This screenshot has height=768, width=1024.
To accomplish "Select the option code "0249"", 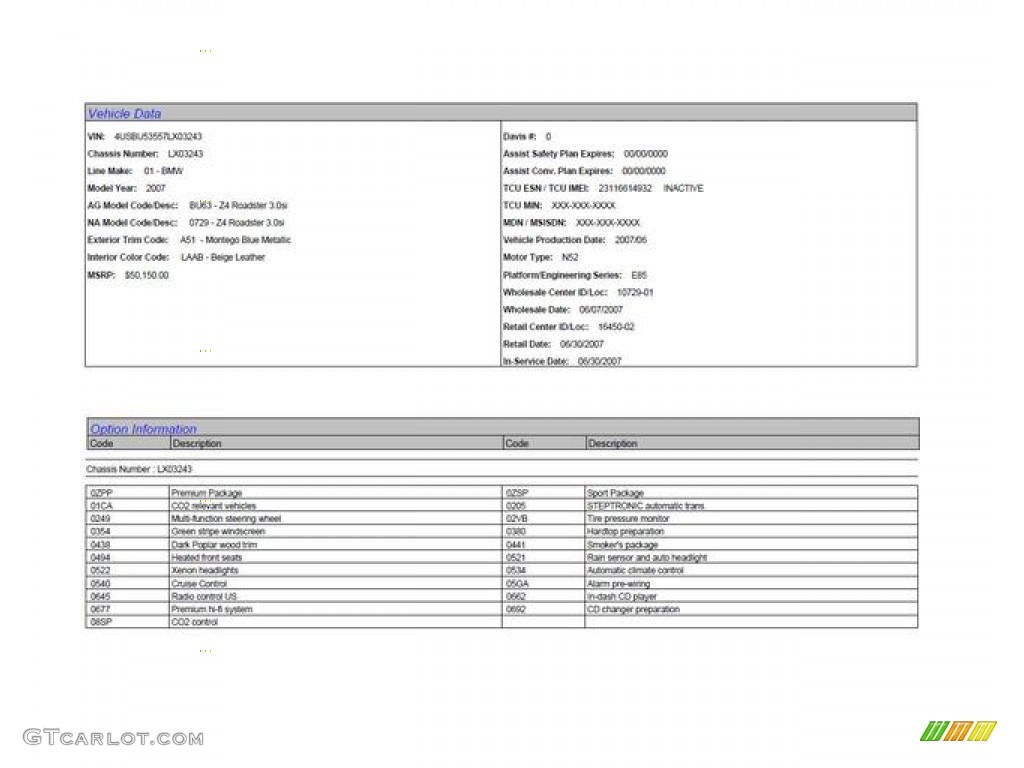I will (x=101, y=519).
